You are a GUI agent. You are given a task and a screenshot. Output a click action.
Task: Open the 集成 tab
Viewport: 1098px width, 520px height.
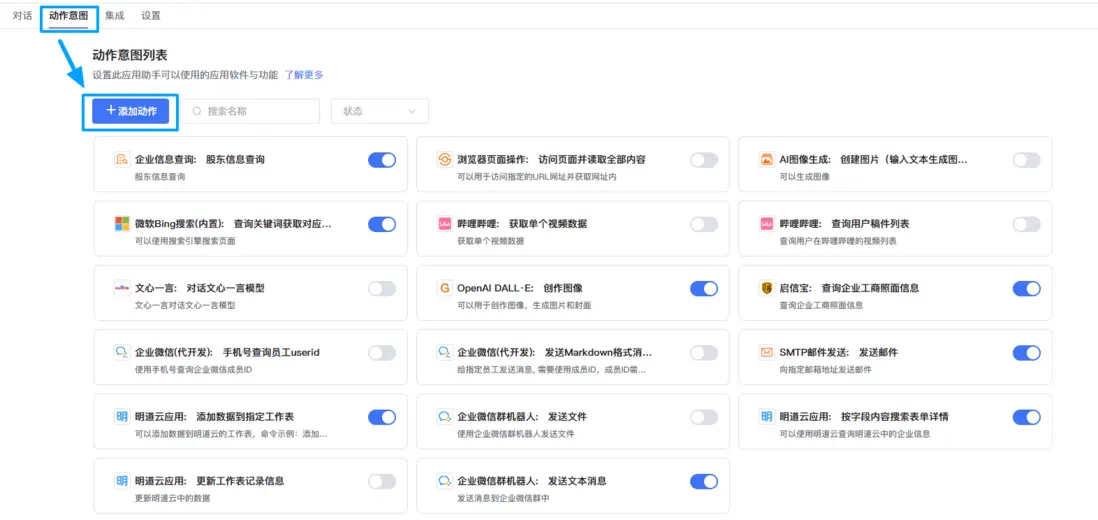point(115,15)
